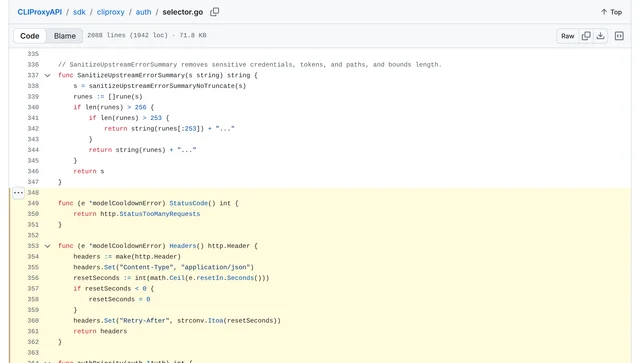
Task: Click StatusTooManyRequests symbol
Action: click(160, 214)
